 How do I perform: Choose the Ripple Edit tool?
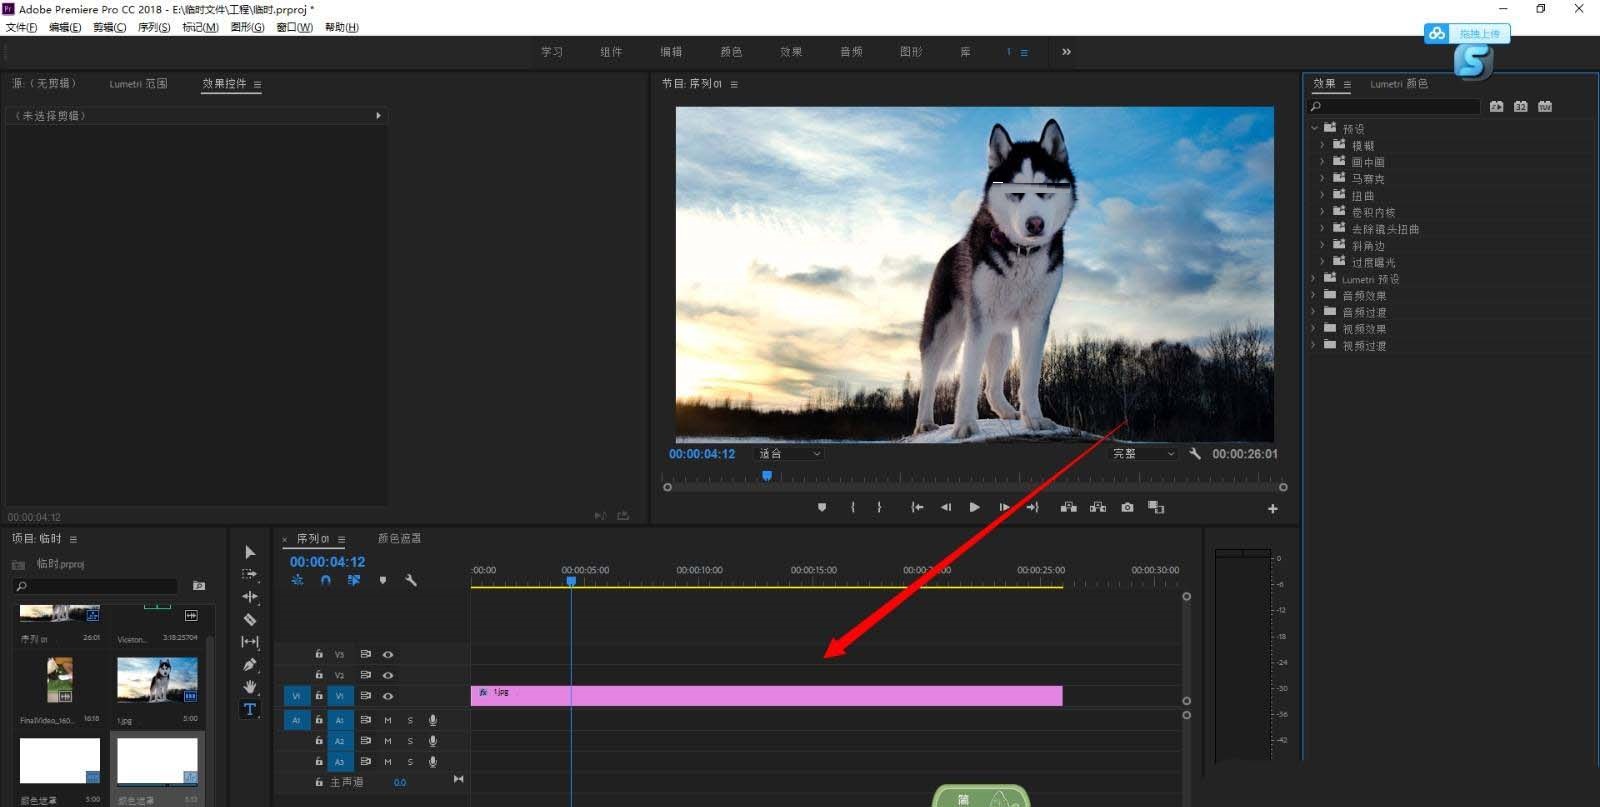[250, 596]
